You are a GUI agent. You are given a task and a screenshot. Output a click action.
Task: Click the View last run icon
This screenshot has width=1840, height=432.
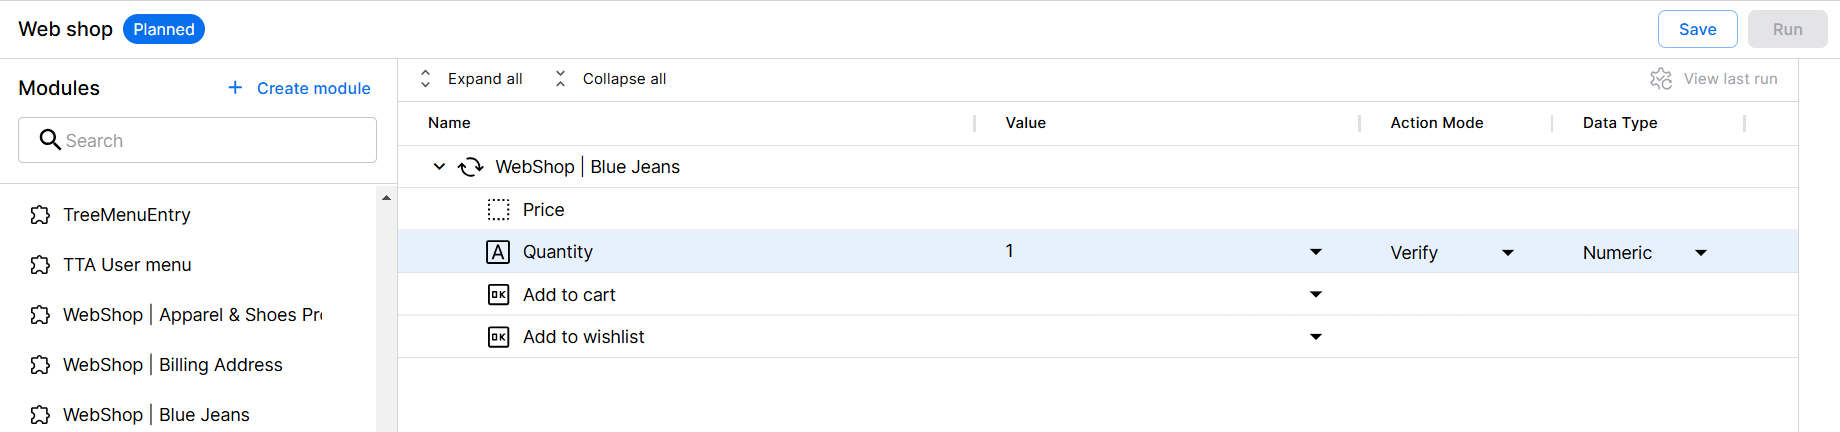tap(1661, 79)
